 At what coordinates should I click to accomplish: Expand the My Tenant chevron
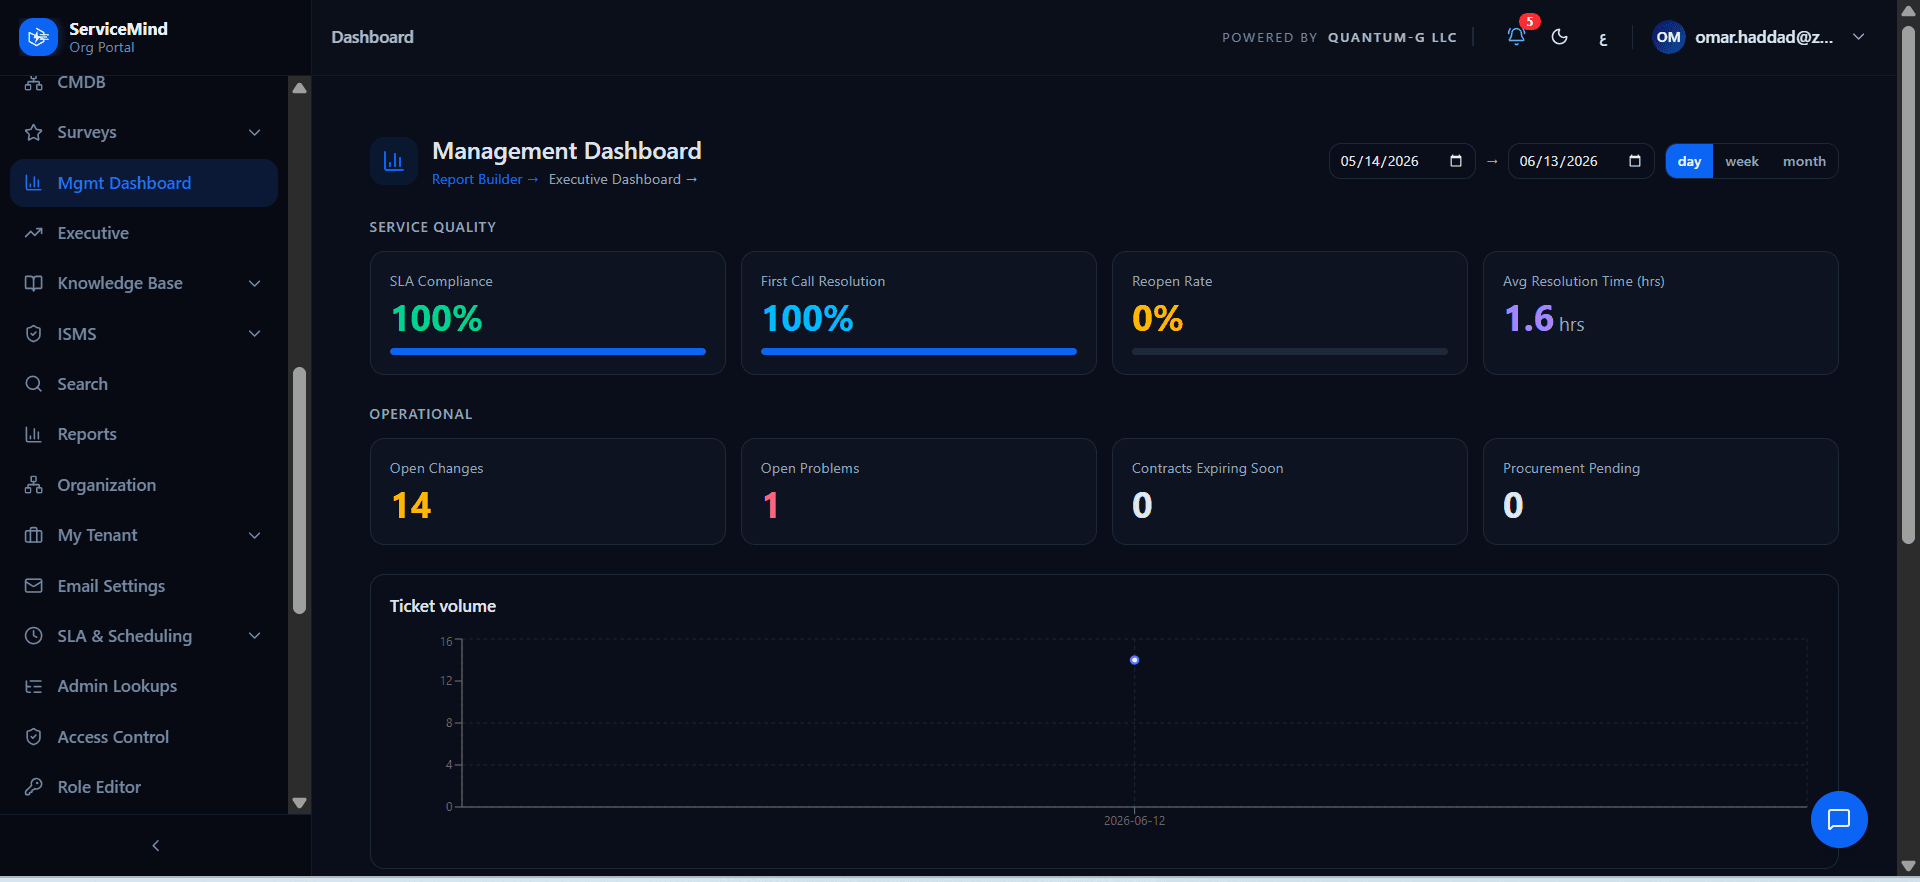tap(255, 535)
